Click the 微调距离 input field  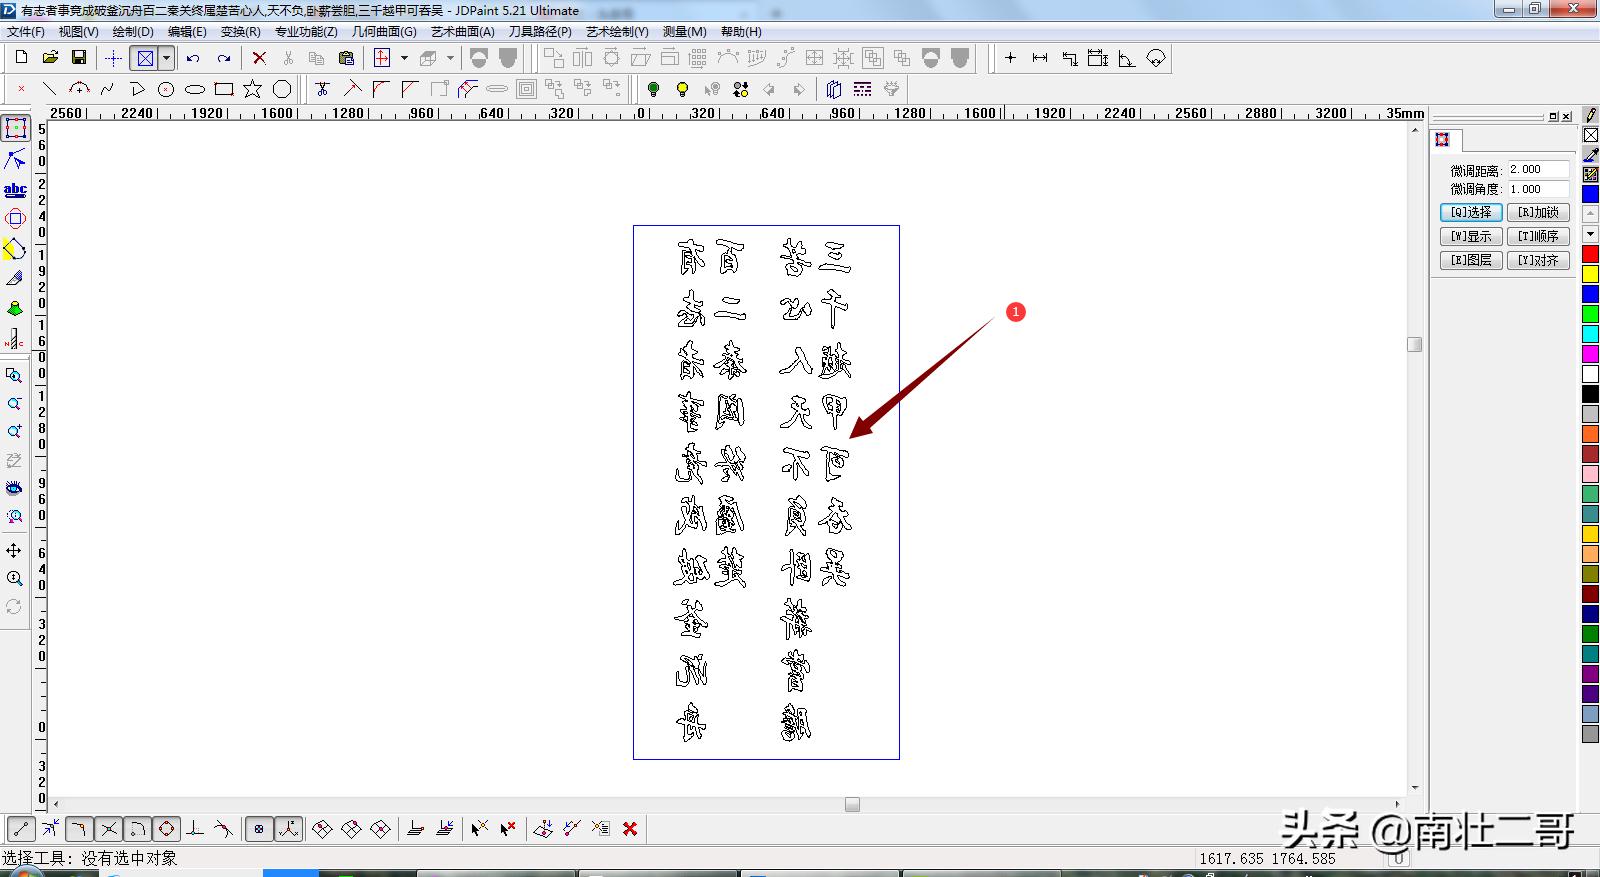click(x=1539, y=169)
